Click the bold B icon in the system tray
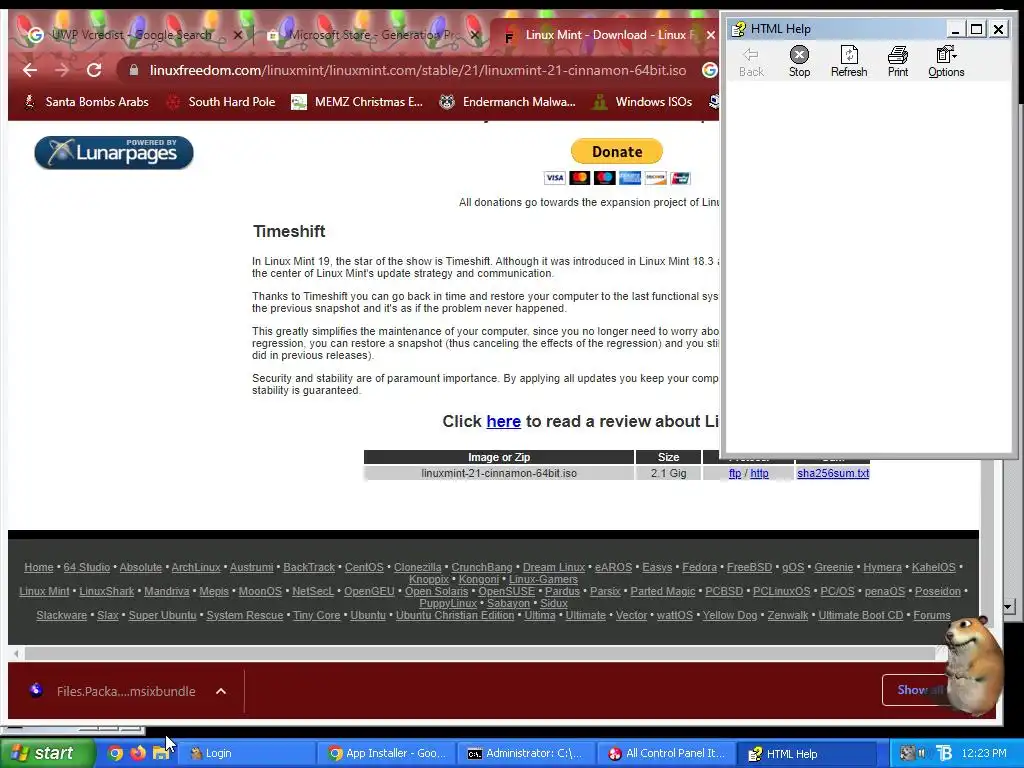 [944, 753]
